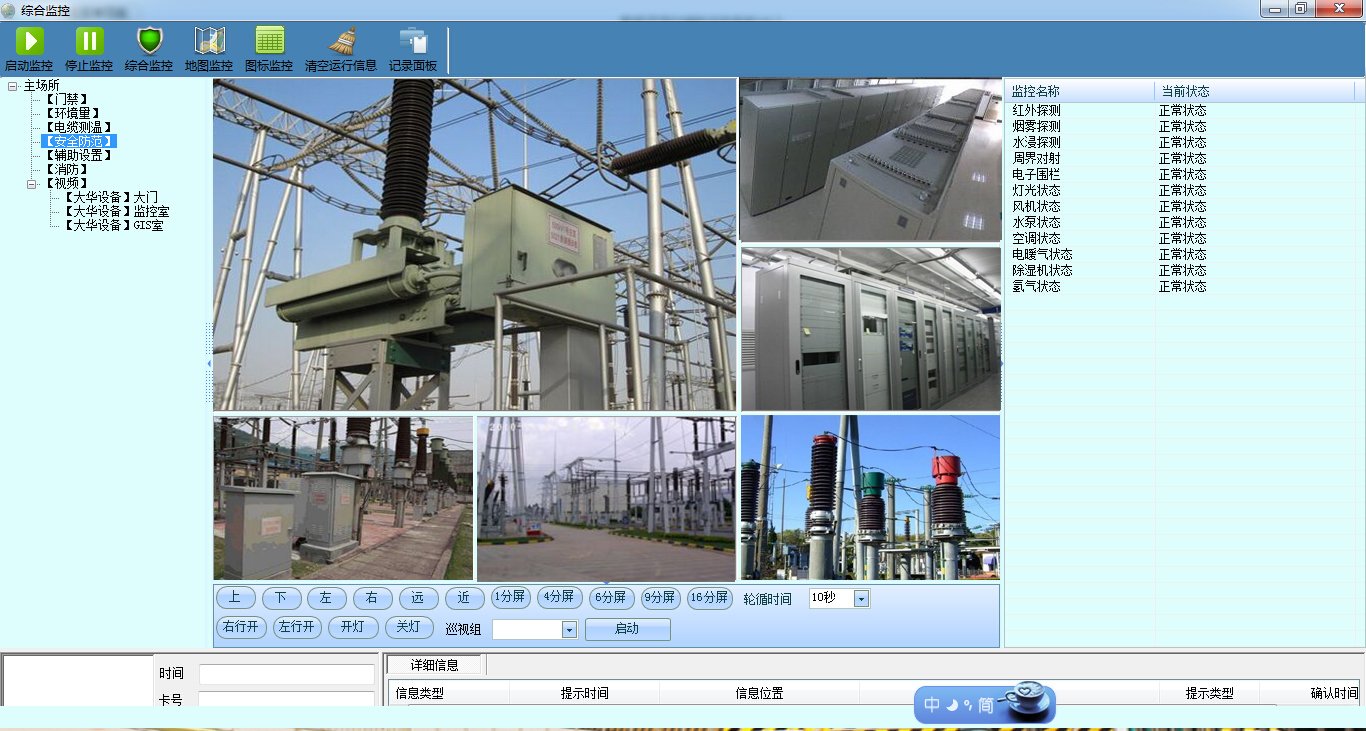Image resolution: width=1366 pixels, height=731 pixels.
Task: Click 清空运行信息 broom icon
Action: point(342,41)
